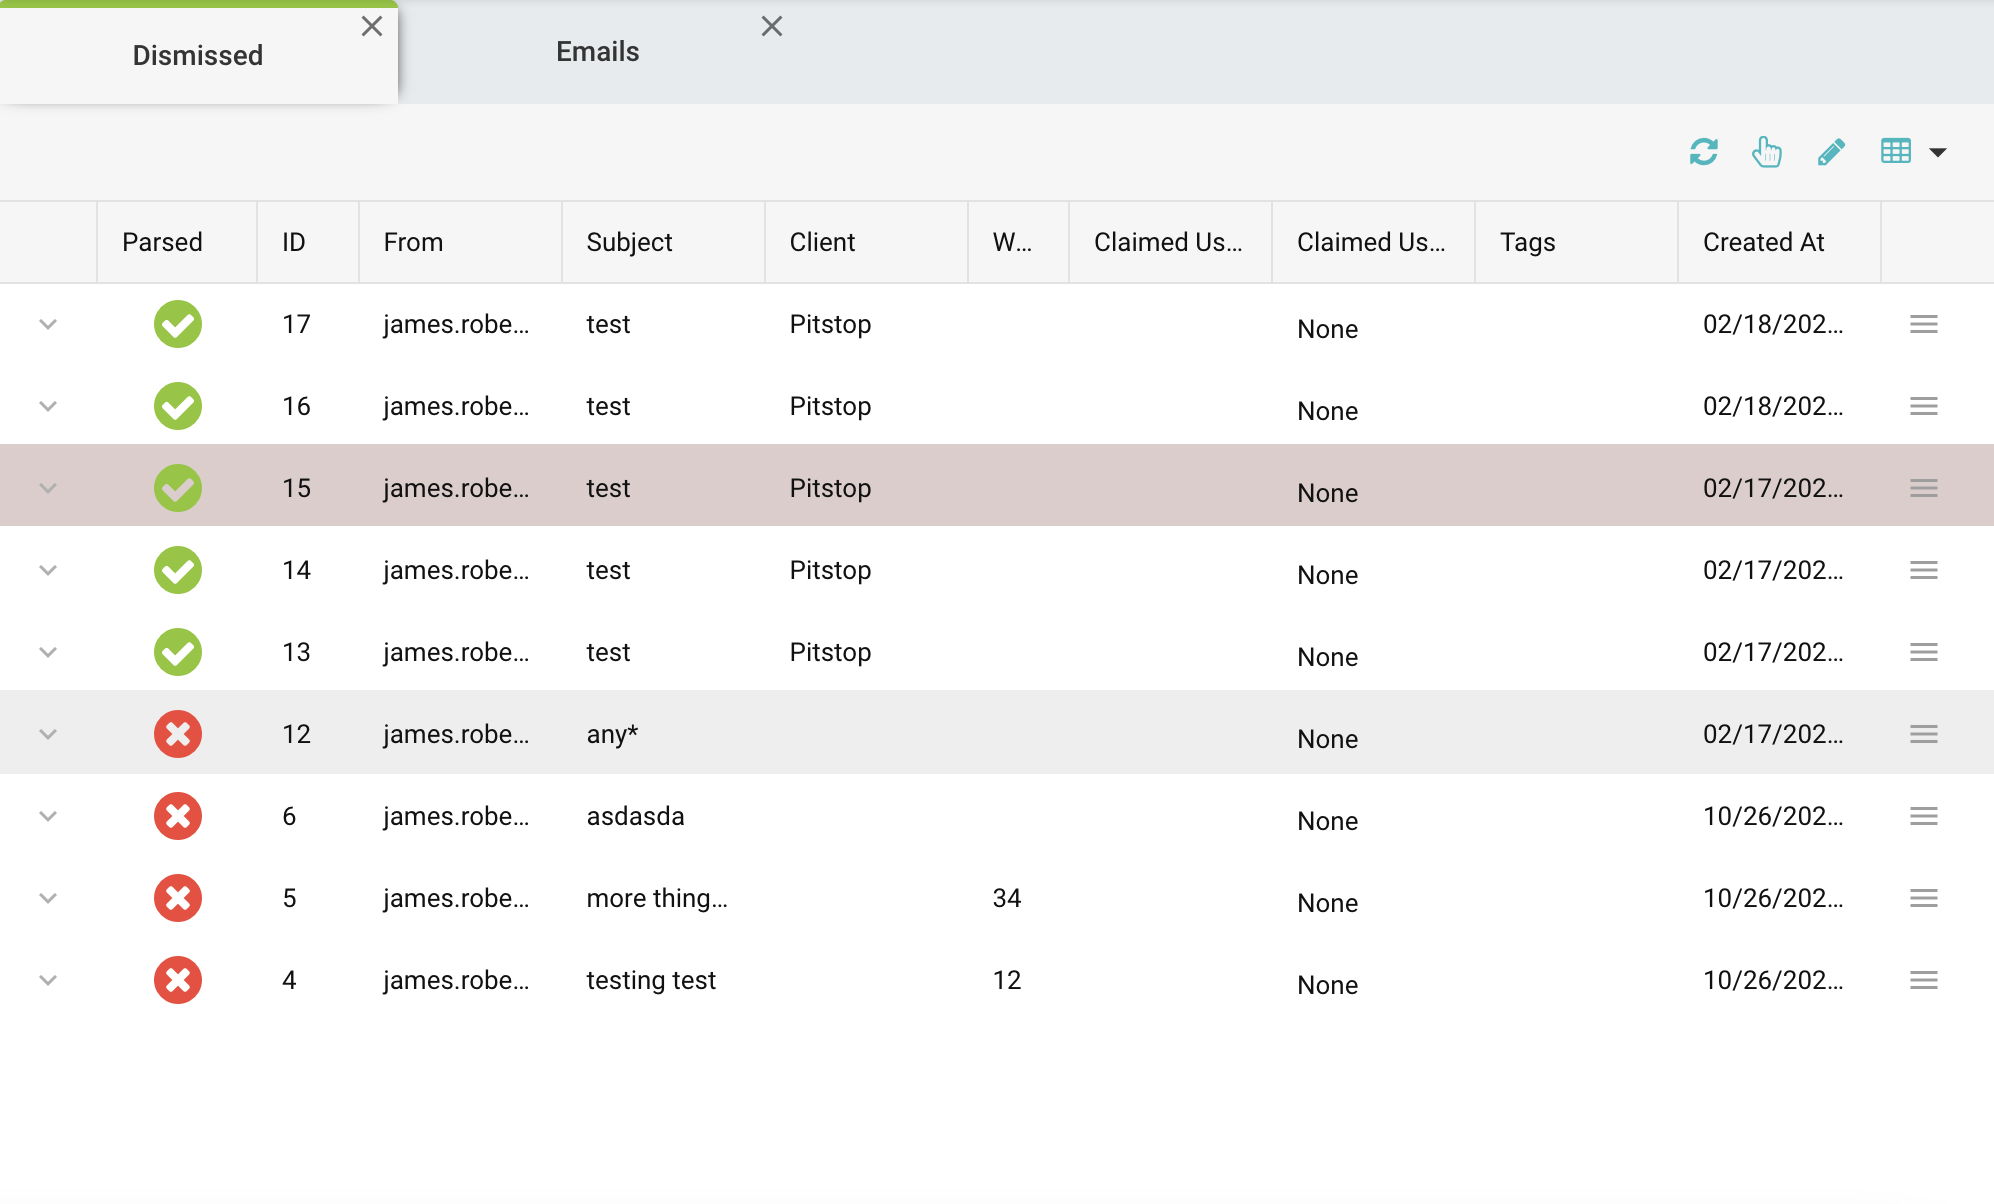The image size is (1994, 1204).
Task: Expand row details for email ID 17
Action: pos(48,324)
